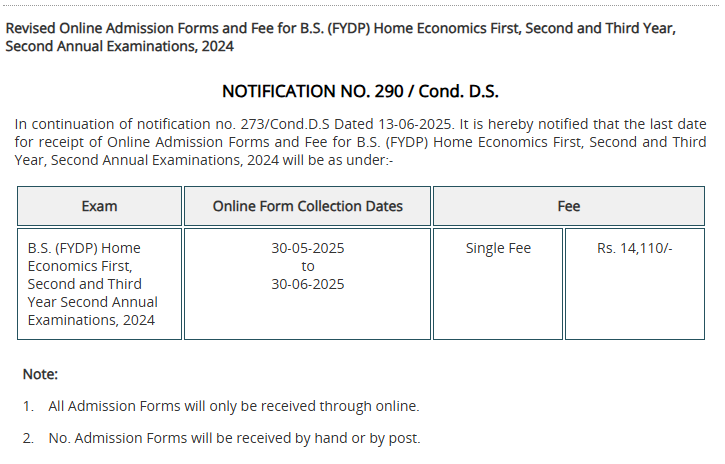Click the Revised Online Admission Forms heading
This screenshot has width=725, height=464.
pyautogui.click(x=340, y=37)
